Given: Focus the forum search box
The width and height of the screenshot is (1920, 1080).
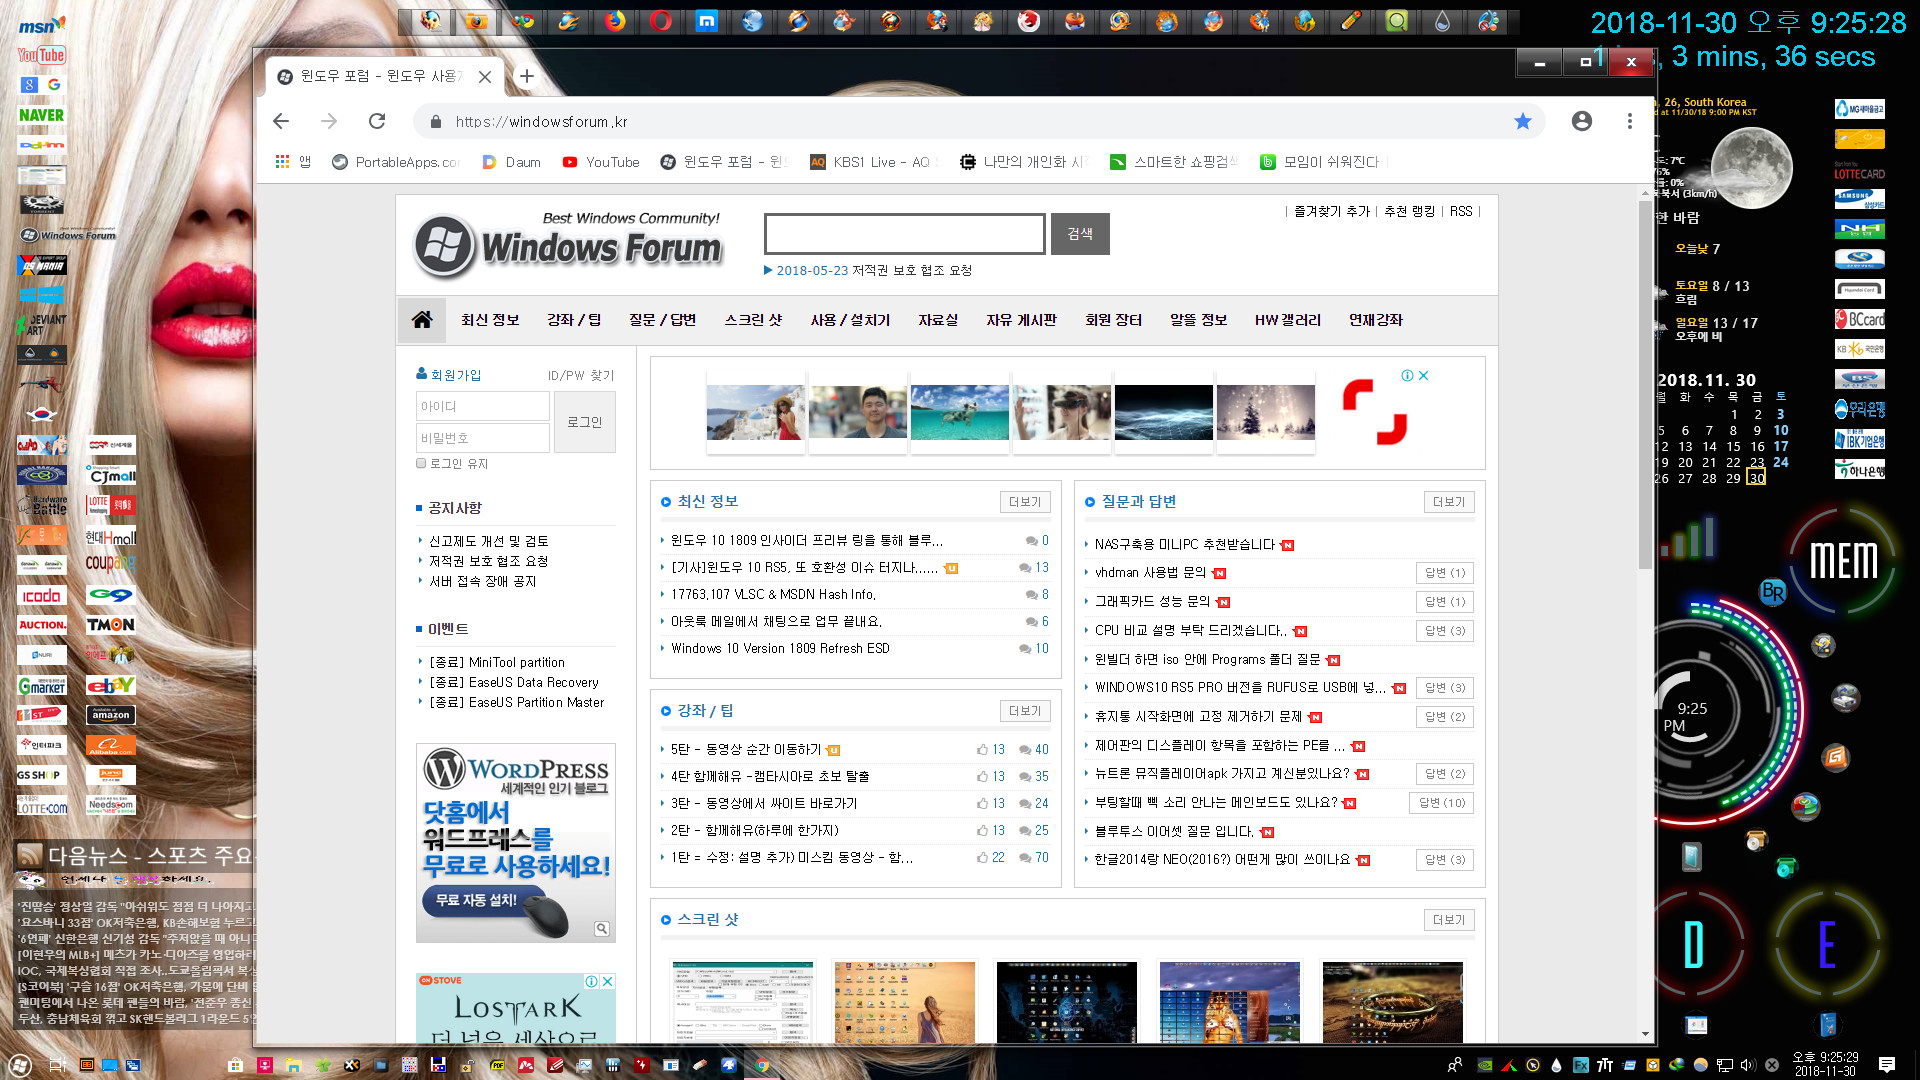Looking at the screenshot, I should tap(905, 233).
